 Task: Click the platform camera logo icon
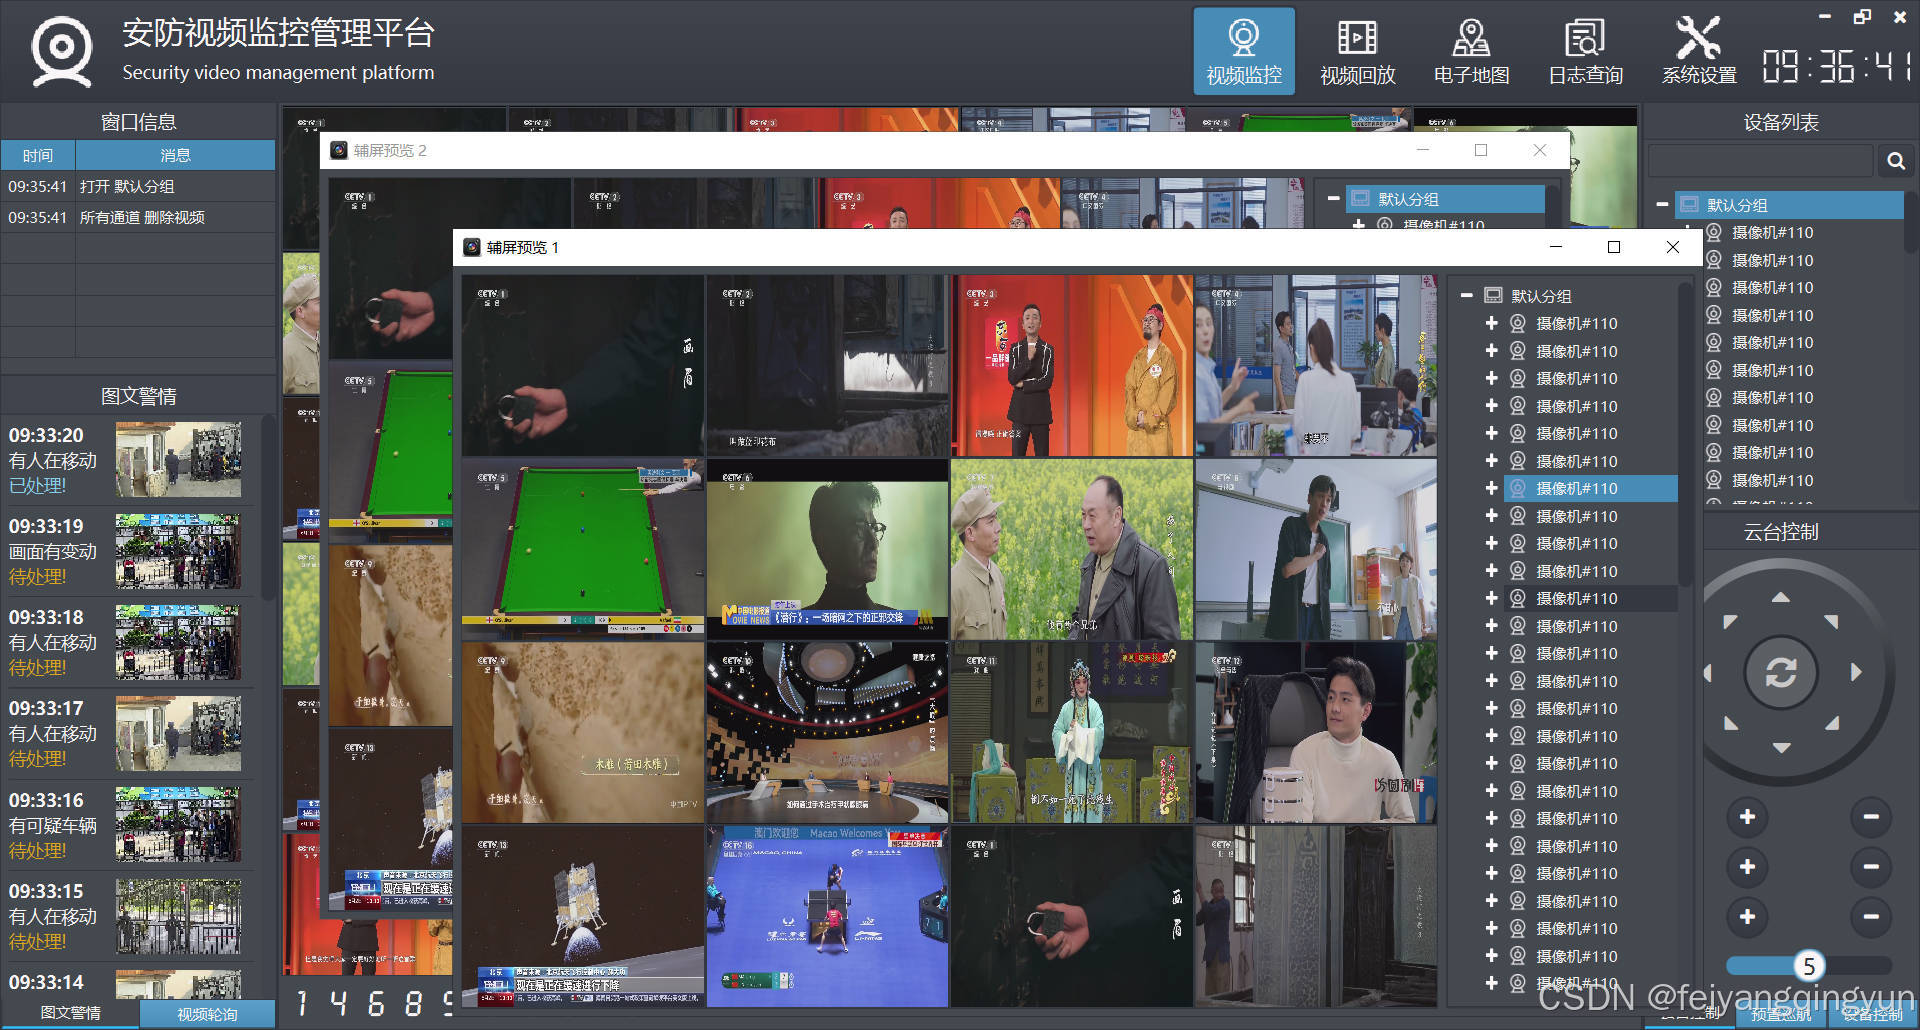point(61,51)
